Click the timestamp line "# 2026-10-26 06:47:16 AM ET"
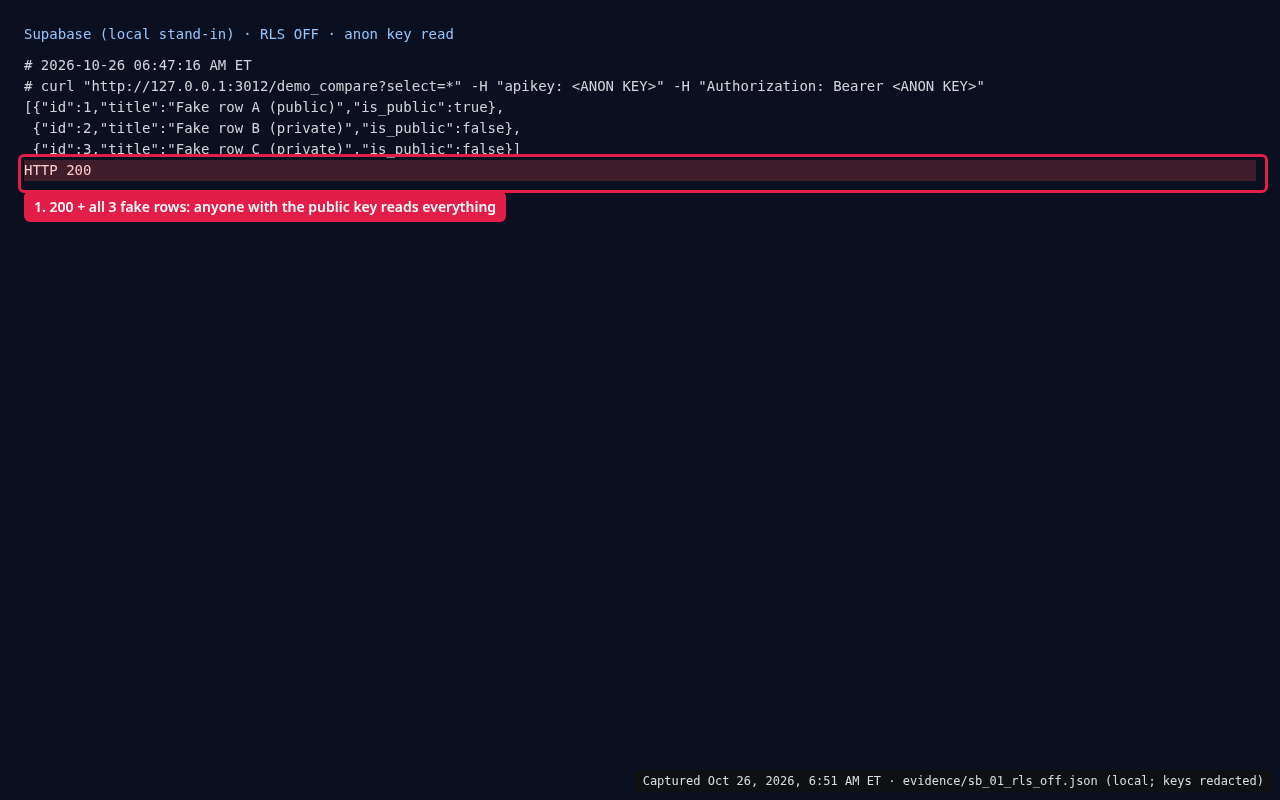 [138, 65]
